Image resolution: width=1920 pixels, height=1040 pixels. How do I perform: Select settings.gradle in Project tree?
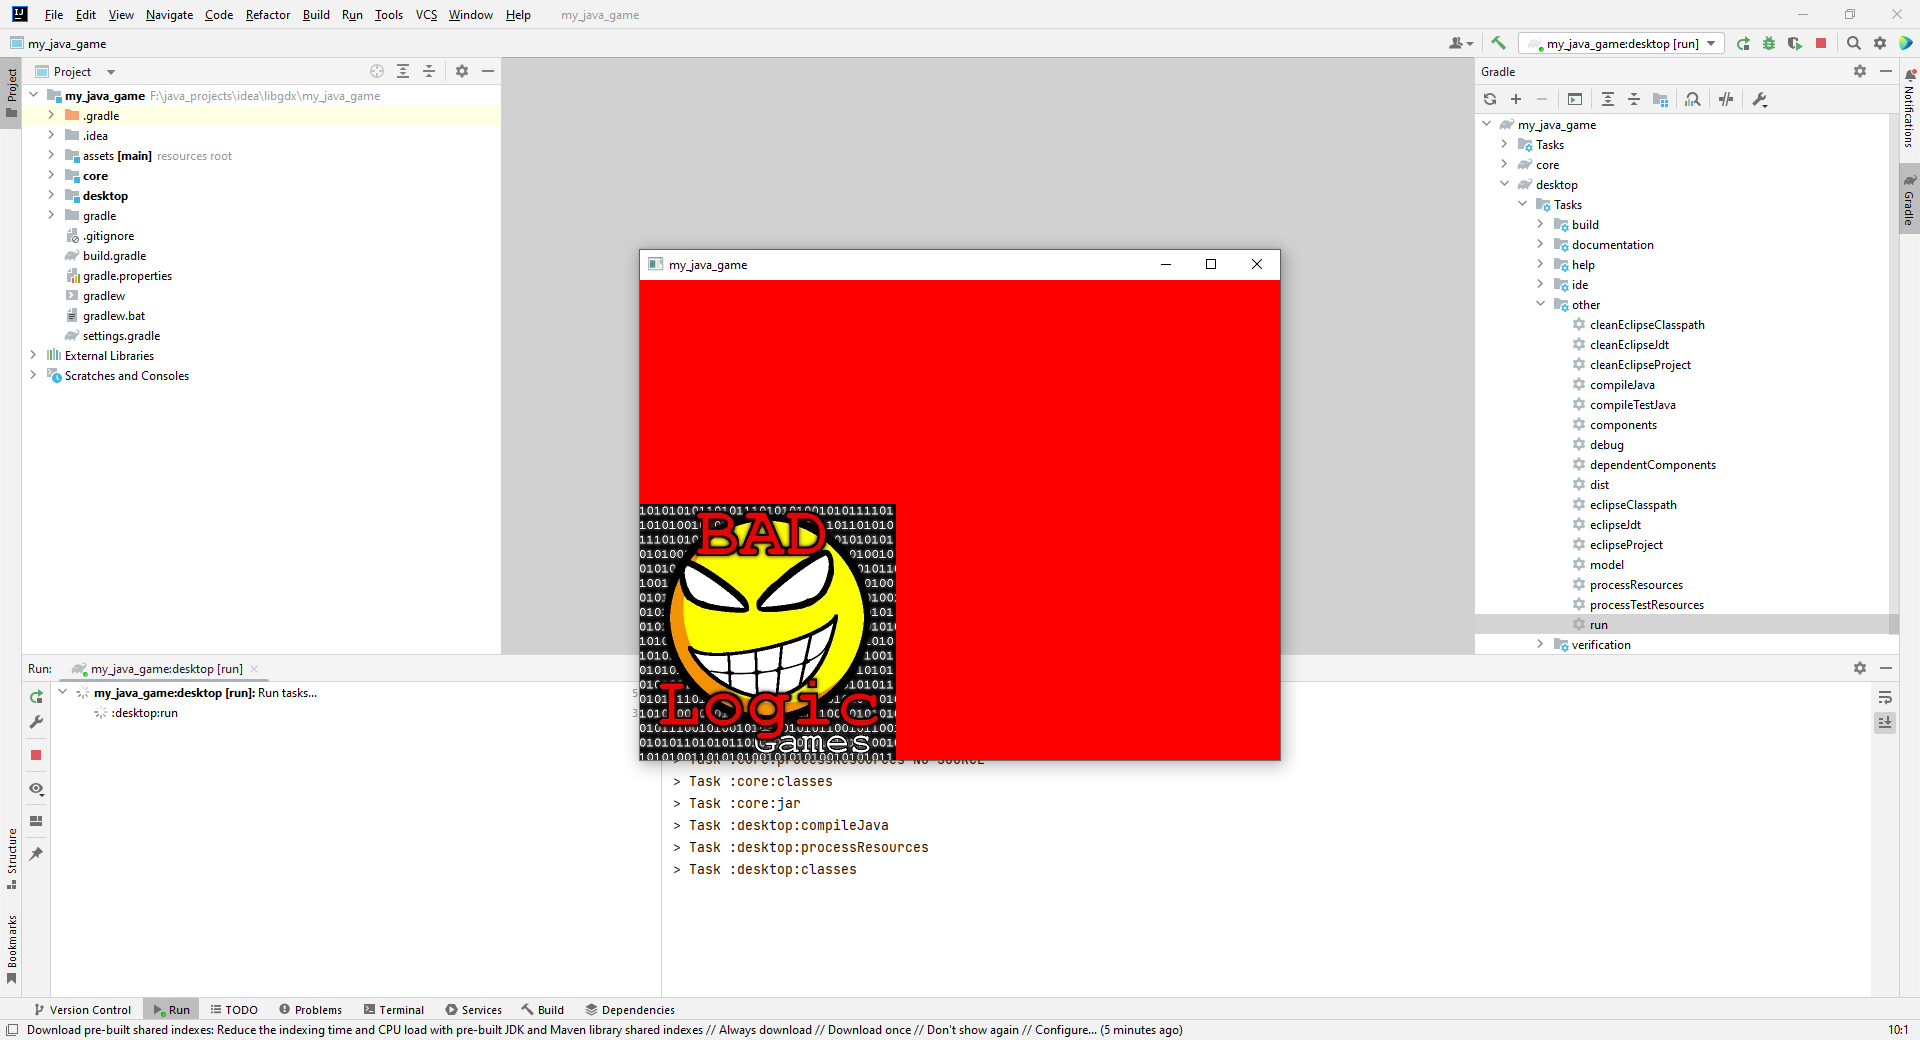point(121,336)
